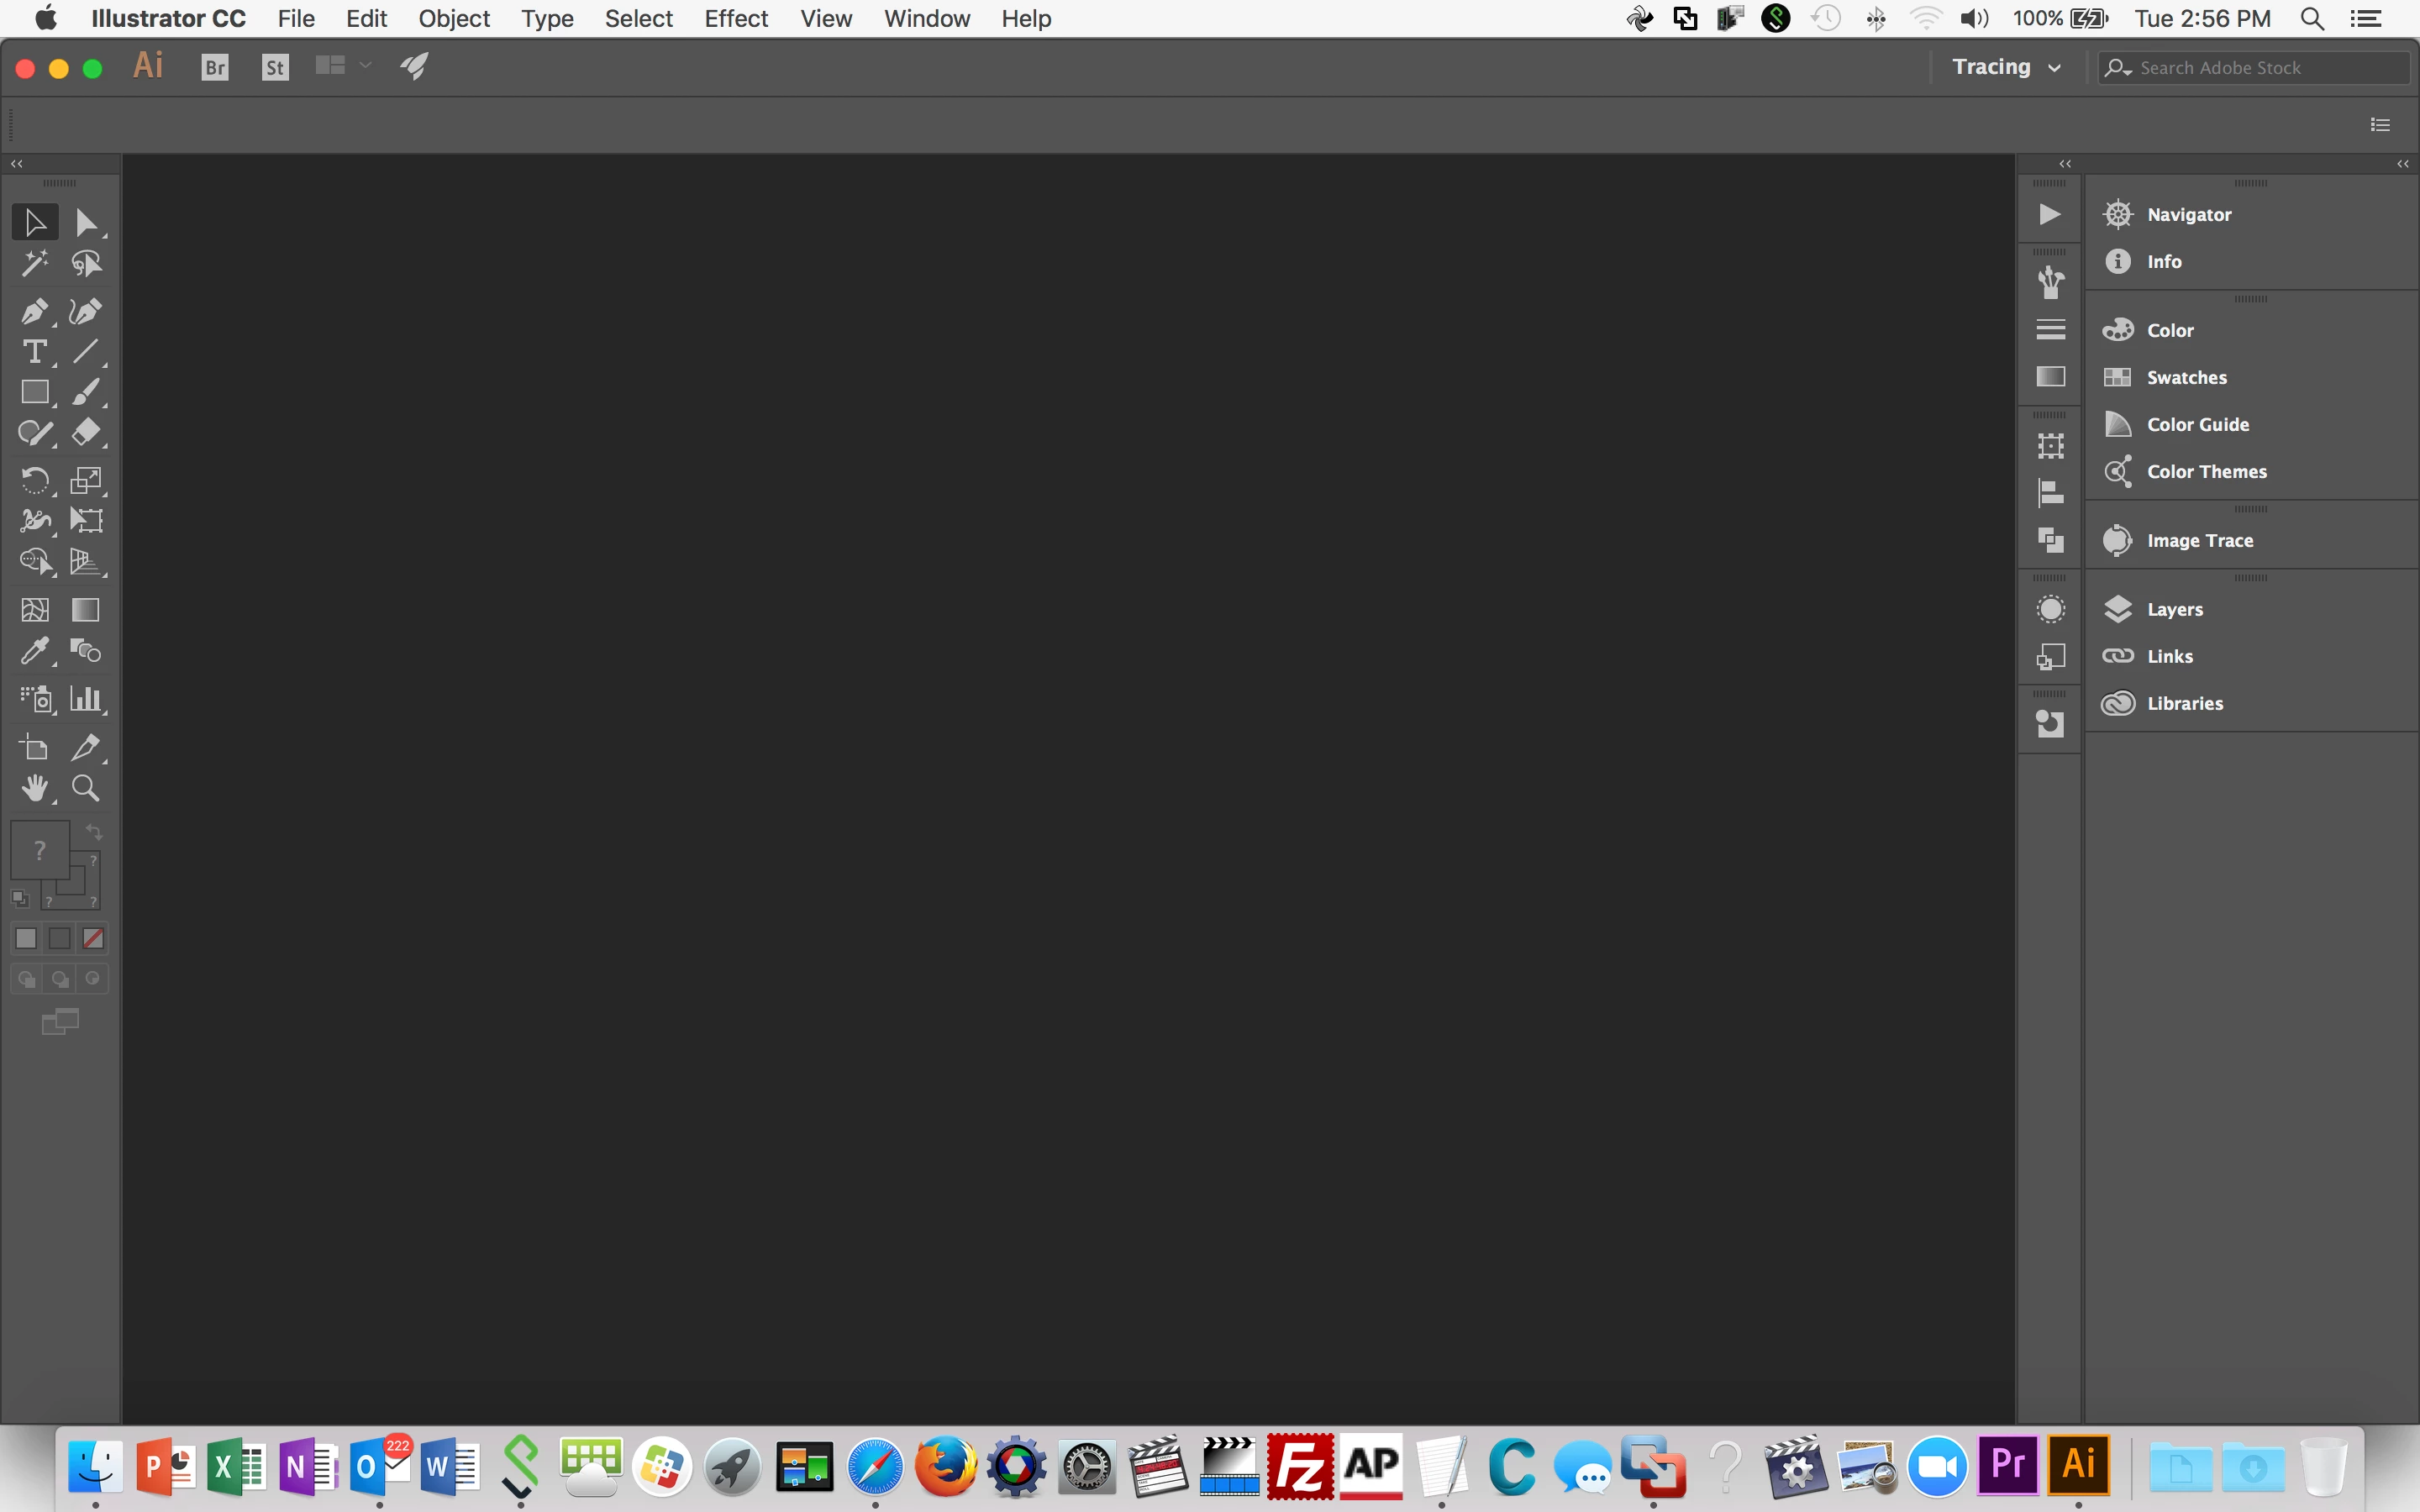Select the Pen tool
Image resolution: width=2420 pixels, height=1512 pixels.
tap(34, 312)
